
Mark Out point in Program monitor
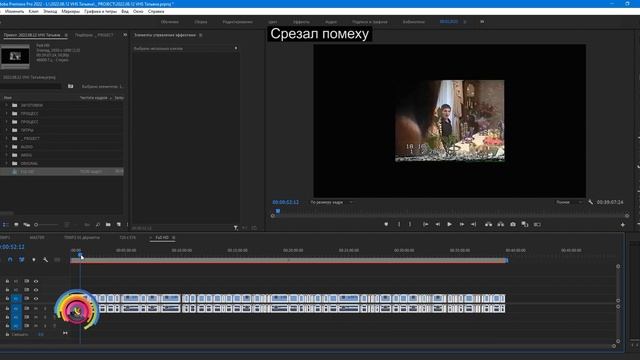coord(410,224)
